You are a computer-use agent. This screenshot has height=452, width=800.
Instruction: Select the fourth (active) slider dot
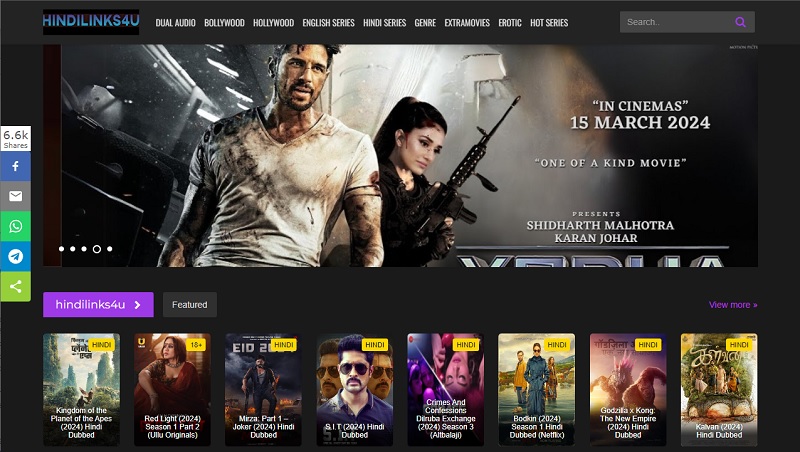click(x=96, y=249)
